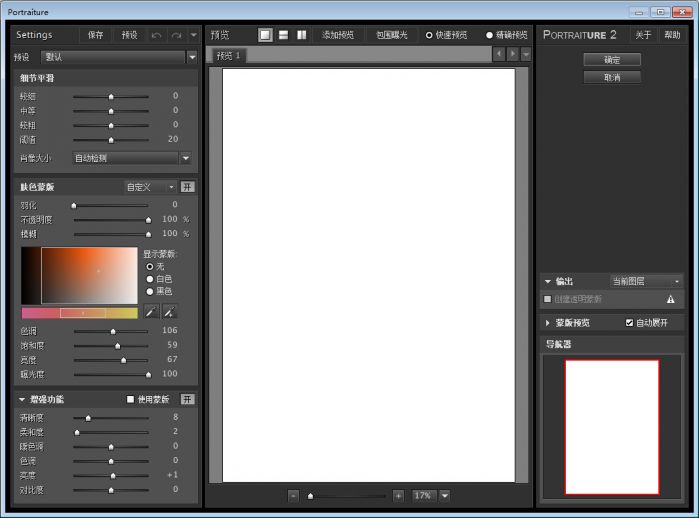
Task: Click the skin tone hue strip
Action: (79, 313)
